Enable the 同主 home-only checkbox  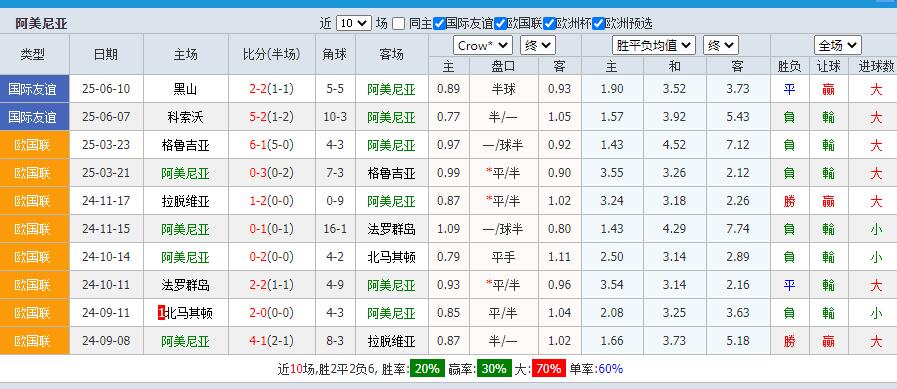(x=398, y=23)
